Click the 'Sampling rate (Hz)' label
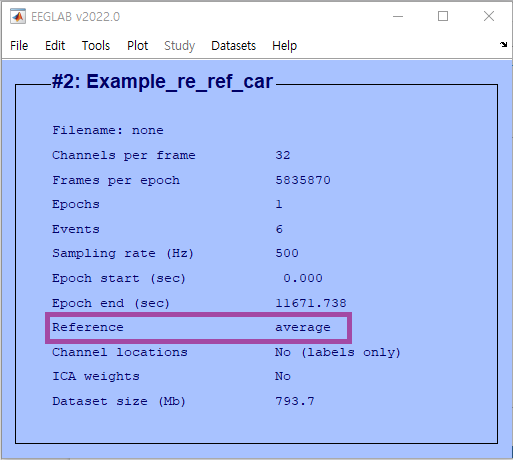Viewport: 513px width, 460px height. [x=123, y=253]
